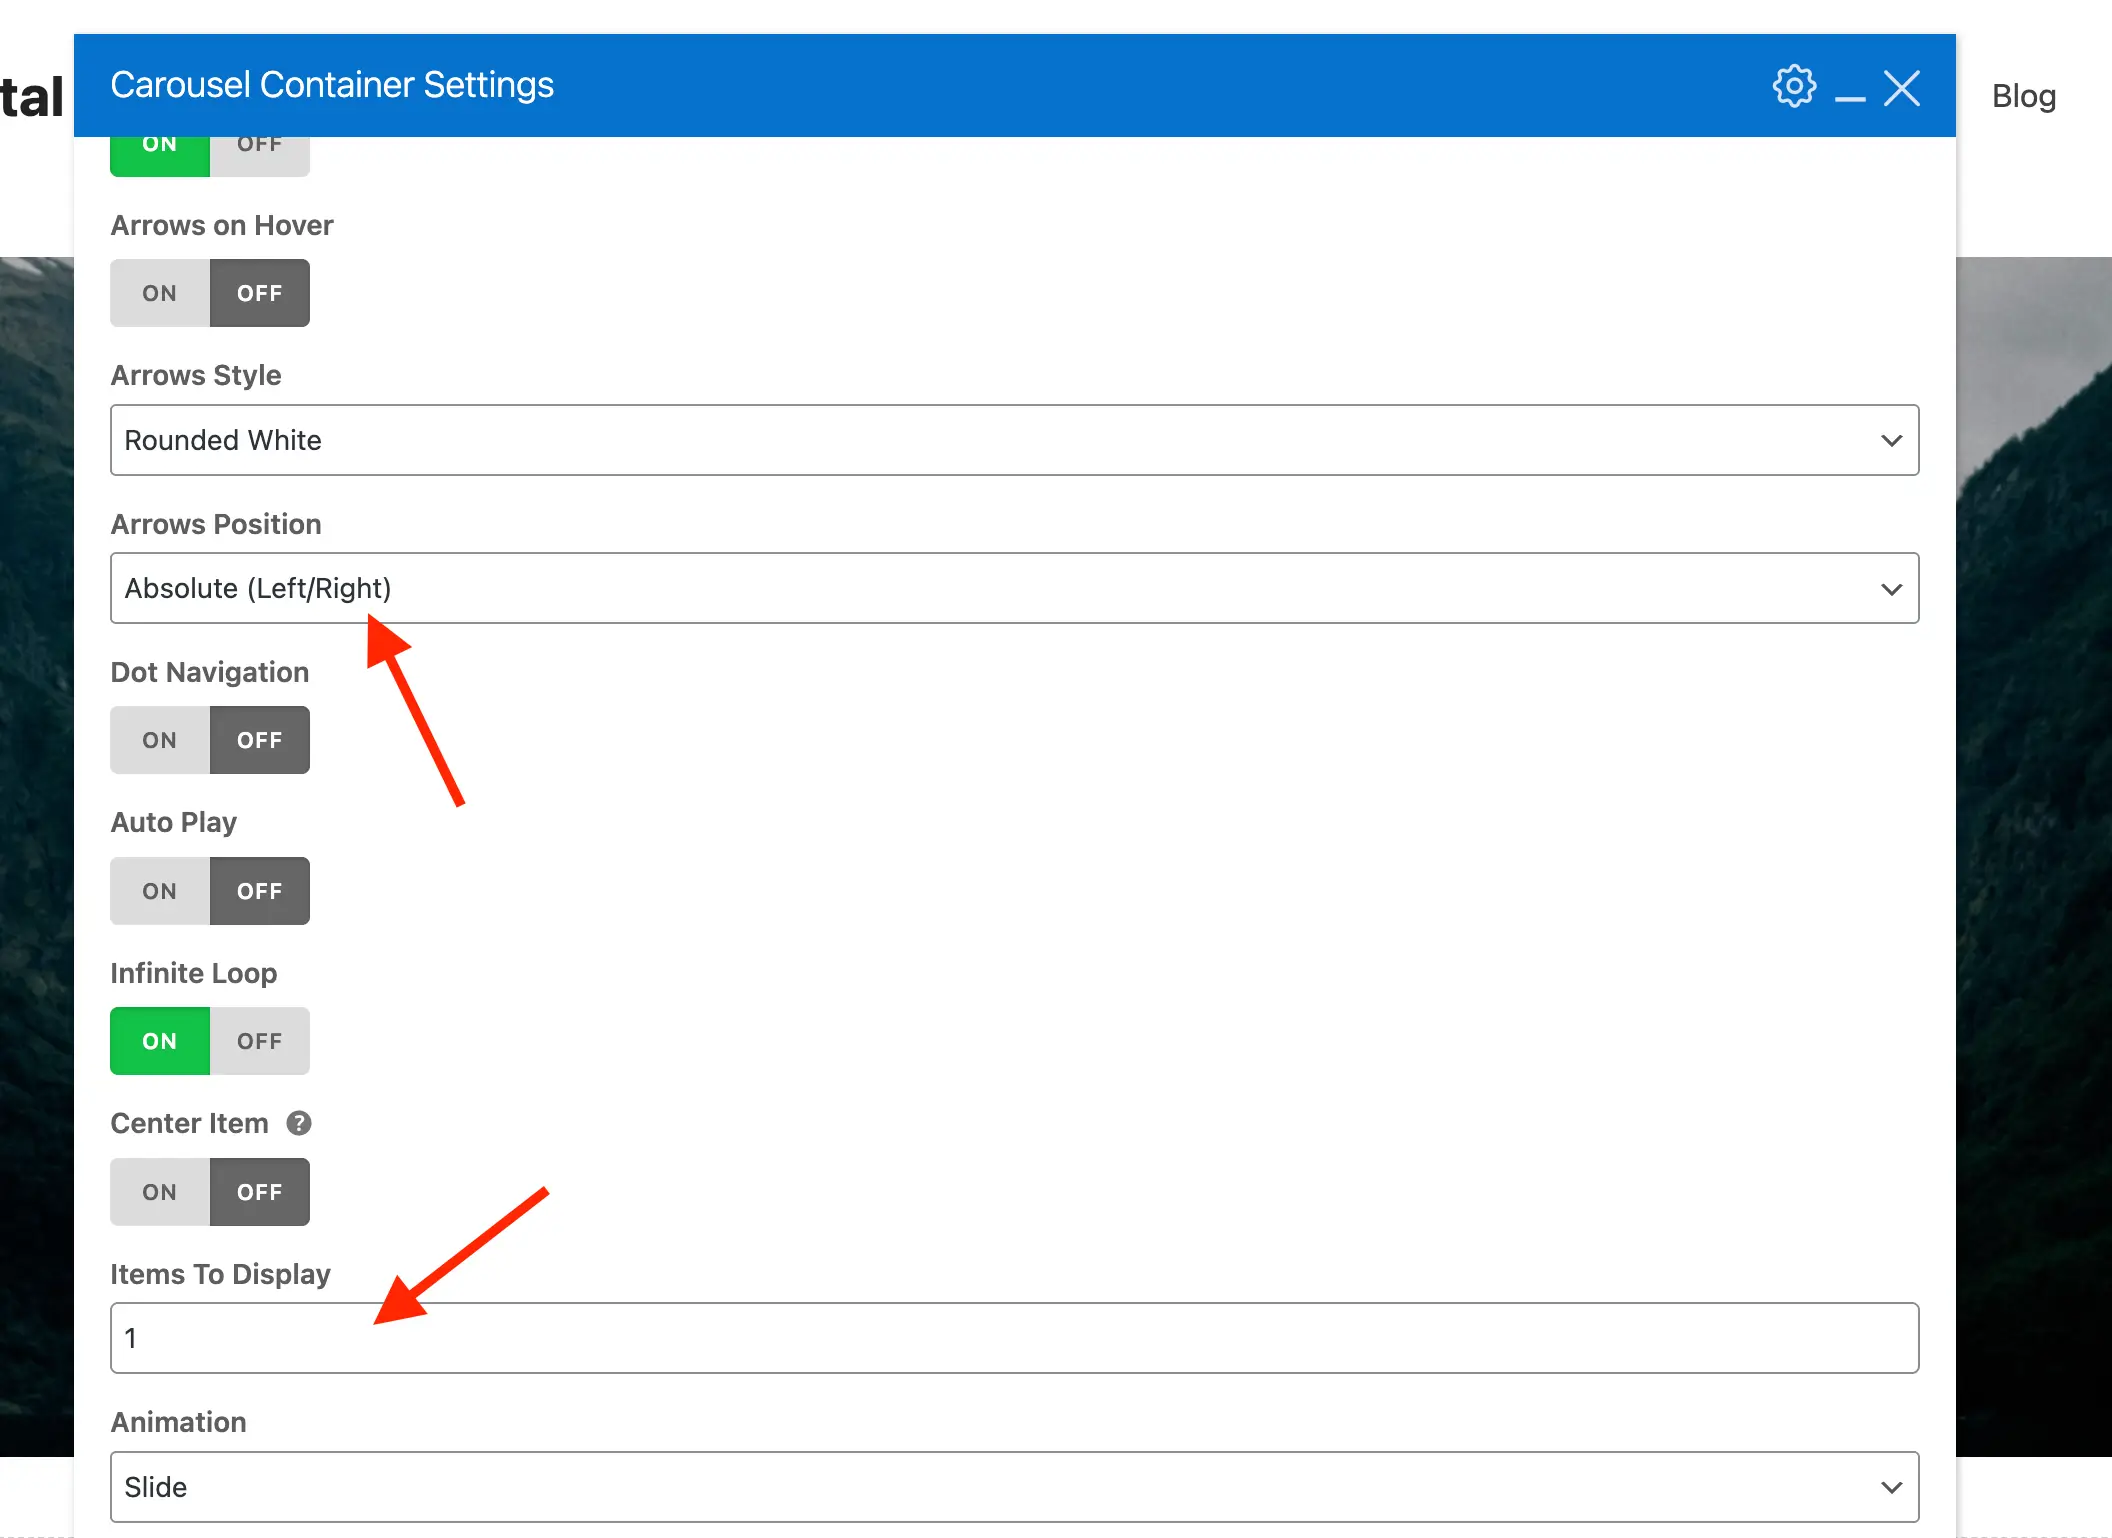Open the settings gear icon in header
This screenshot has width=2112, height=1538.
point(1794,87)
